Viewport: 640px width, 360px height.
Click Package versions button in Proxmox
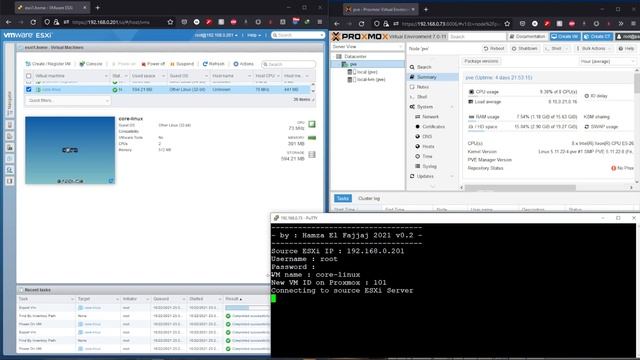click(481, 61)
